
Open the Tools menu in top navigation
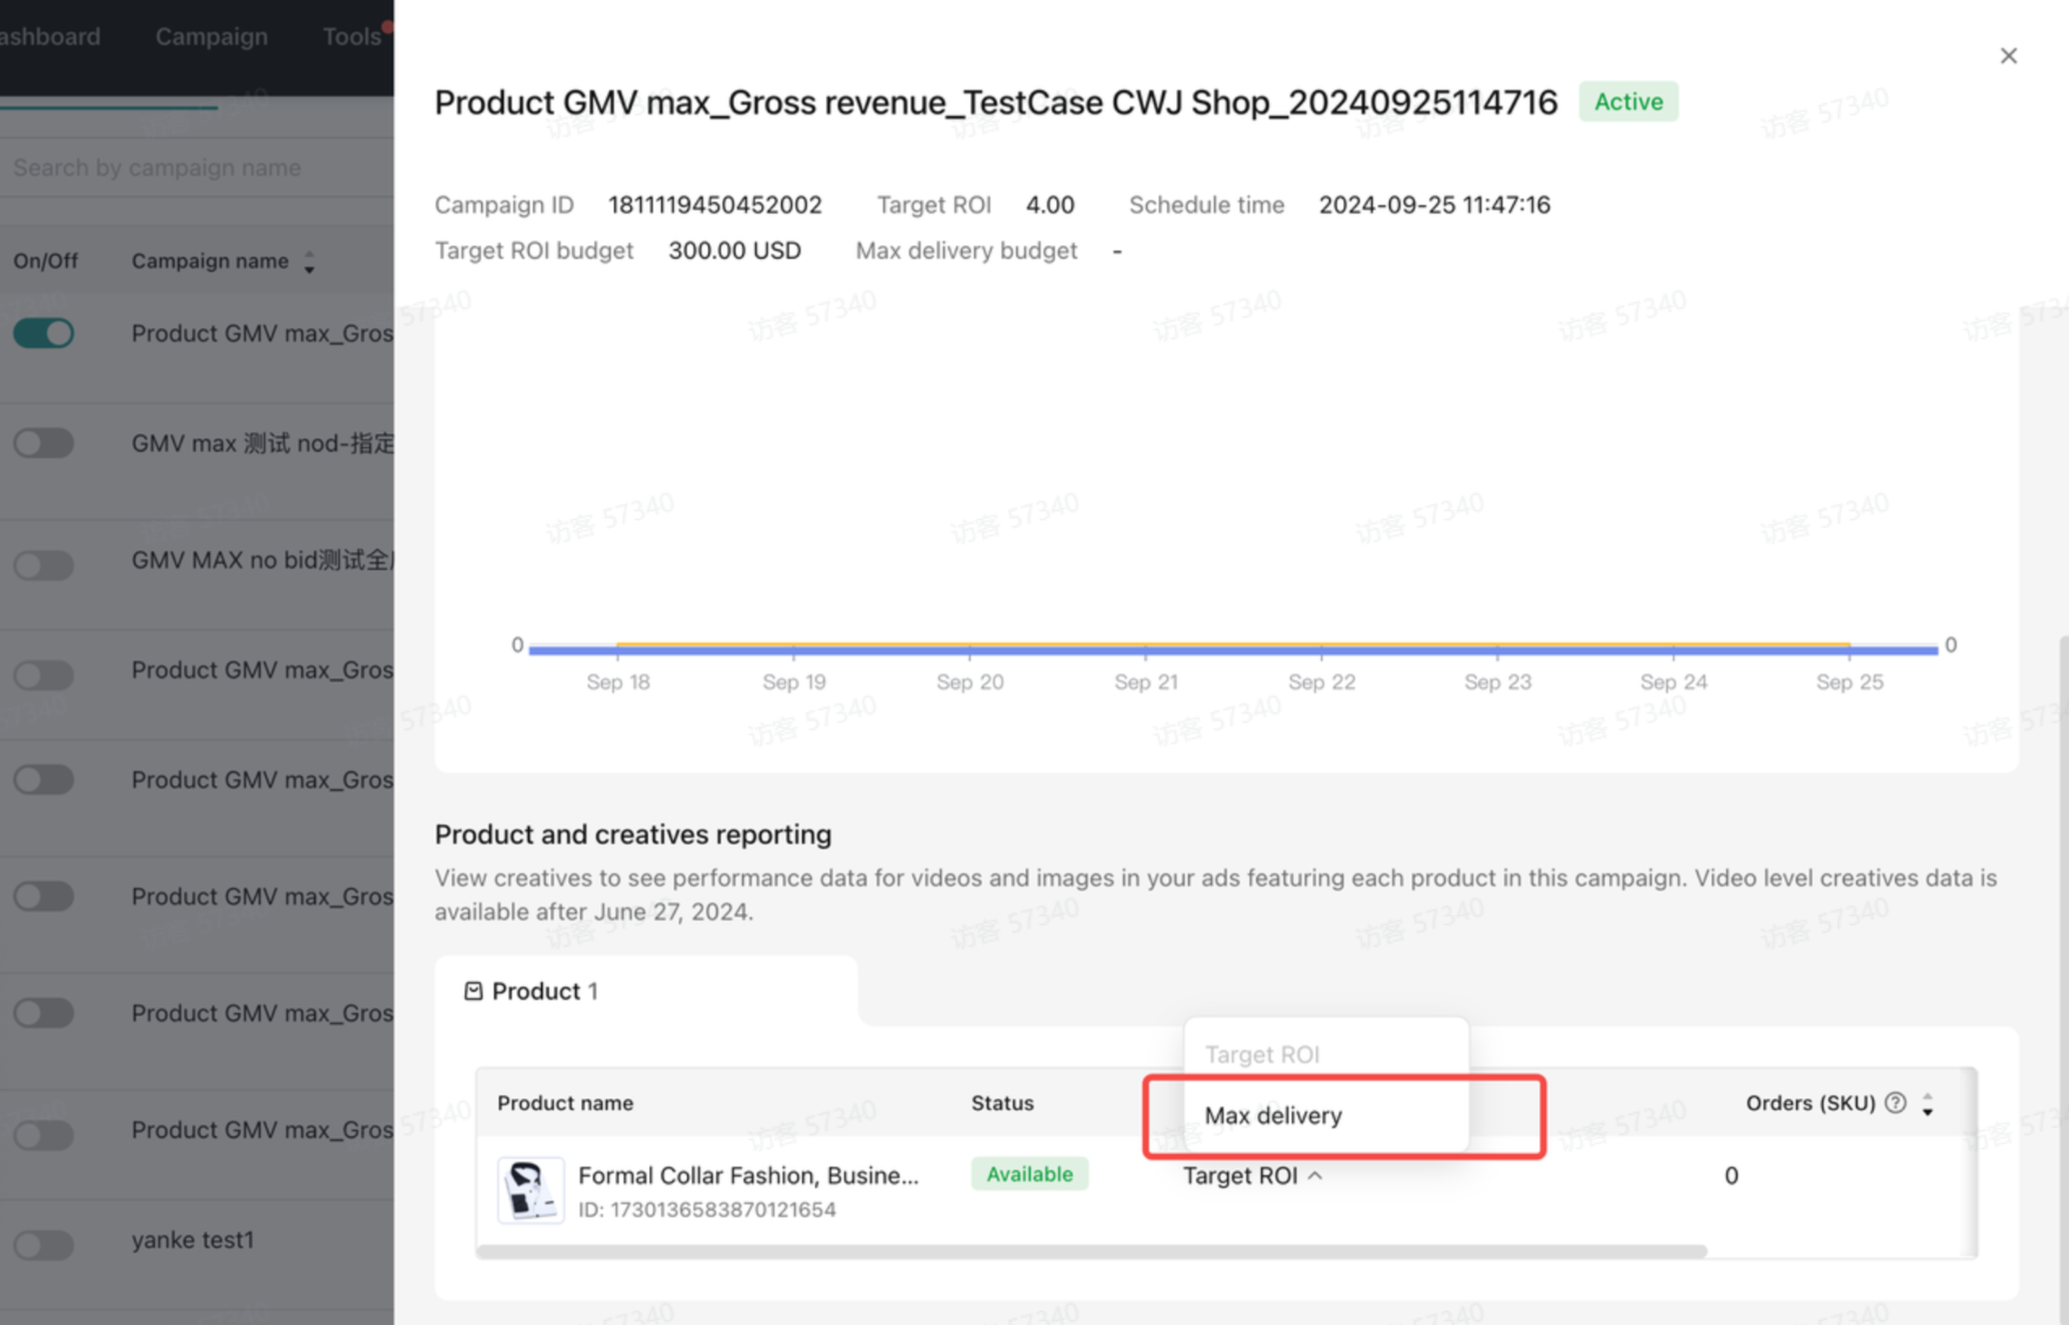point(351,37)
